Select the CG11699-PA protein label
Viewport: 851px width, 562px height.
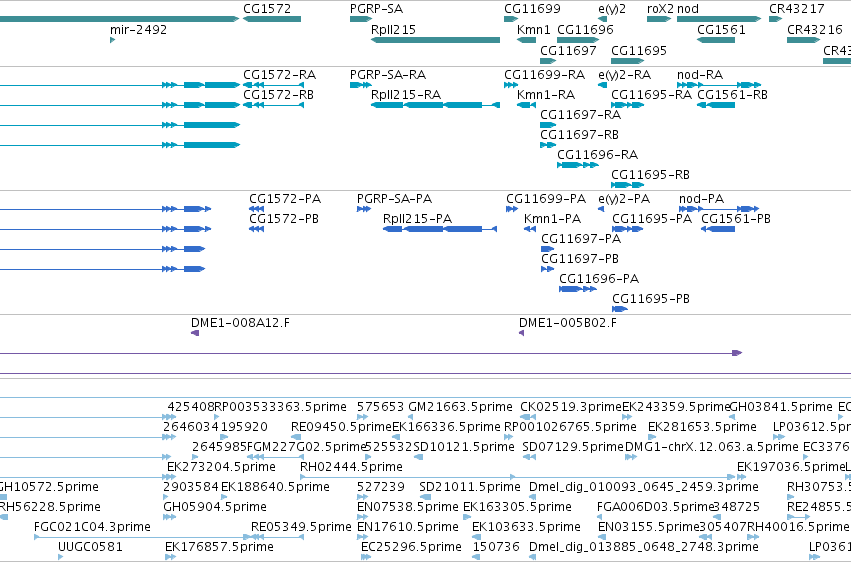pyautogui.click(x=546, y=199)
